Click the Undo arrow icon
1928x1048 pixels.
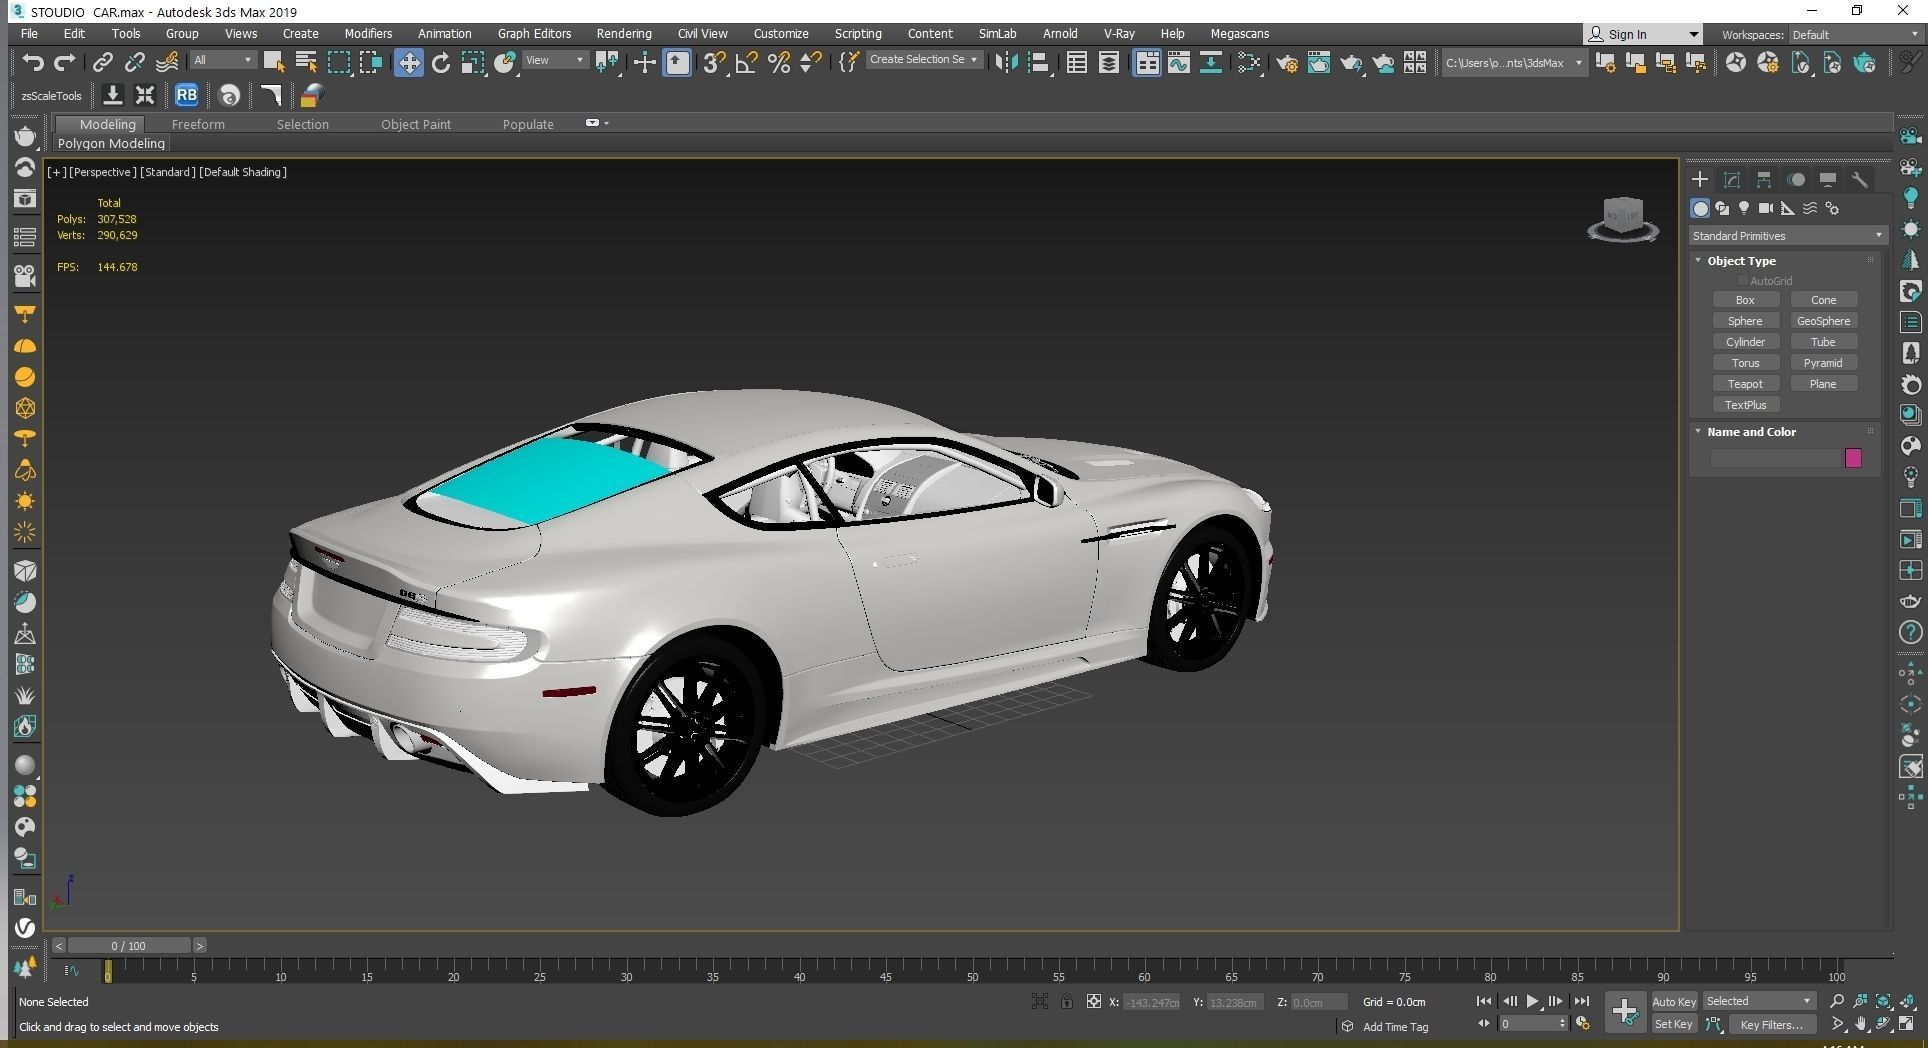tap(32, 63)
